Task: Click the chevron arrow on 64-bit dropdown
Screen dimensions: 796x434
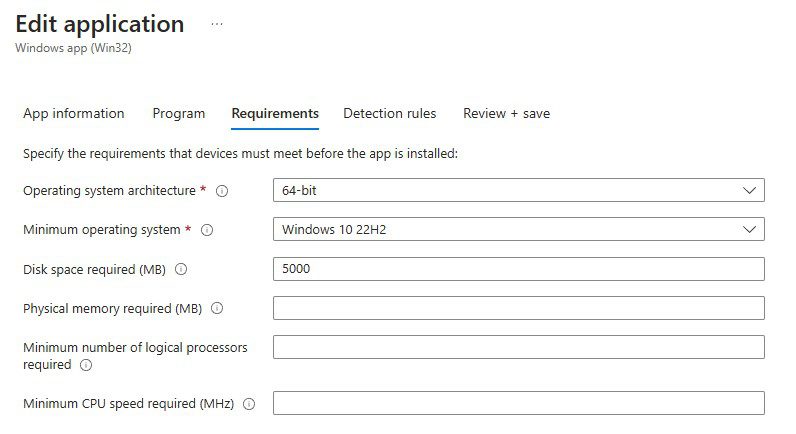Action: [750, 190]
